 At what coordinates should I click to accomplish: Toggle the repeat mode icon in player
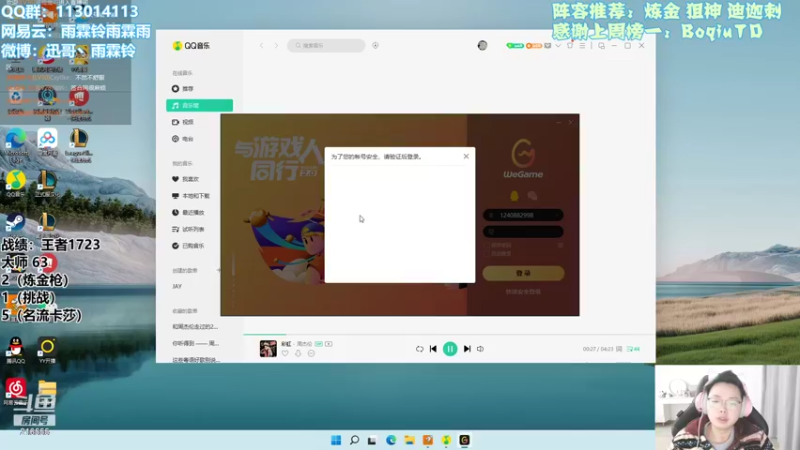[x=419, y=349]
